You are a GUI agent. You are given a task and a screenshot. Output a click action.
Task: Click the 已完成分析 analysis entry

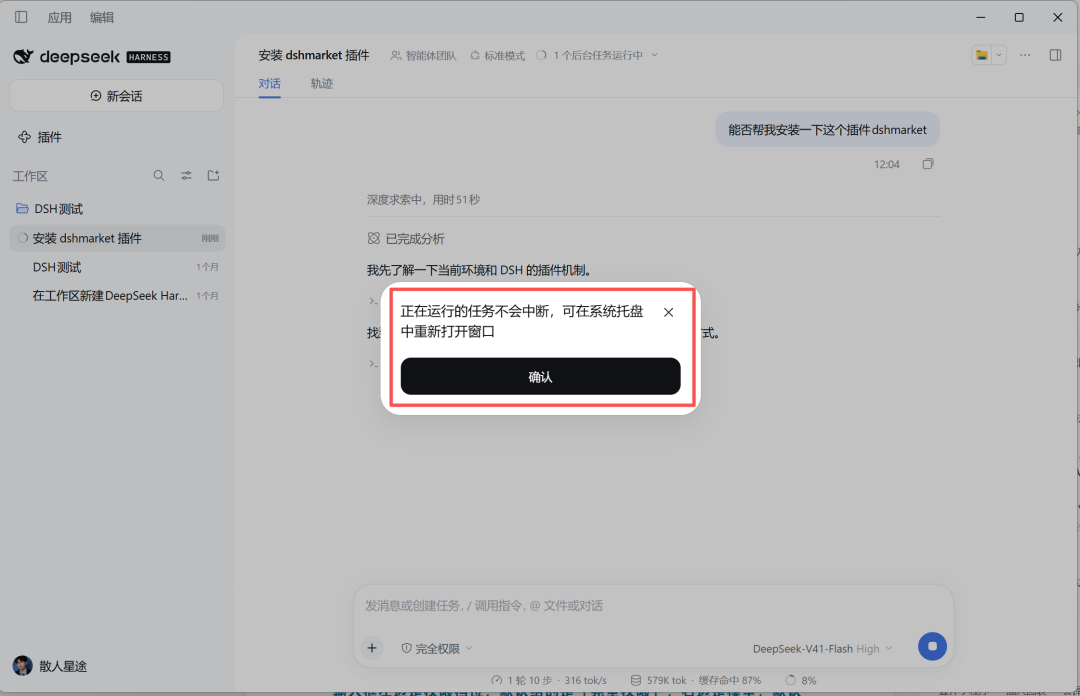pyautogui.click(x=406, y=238)
